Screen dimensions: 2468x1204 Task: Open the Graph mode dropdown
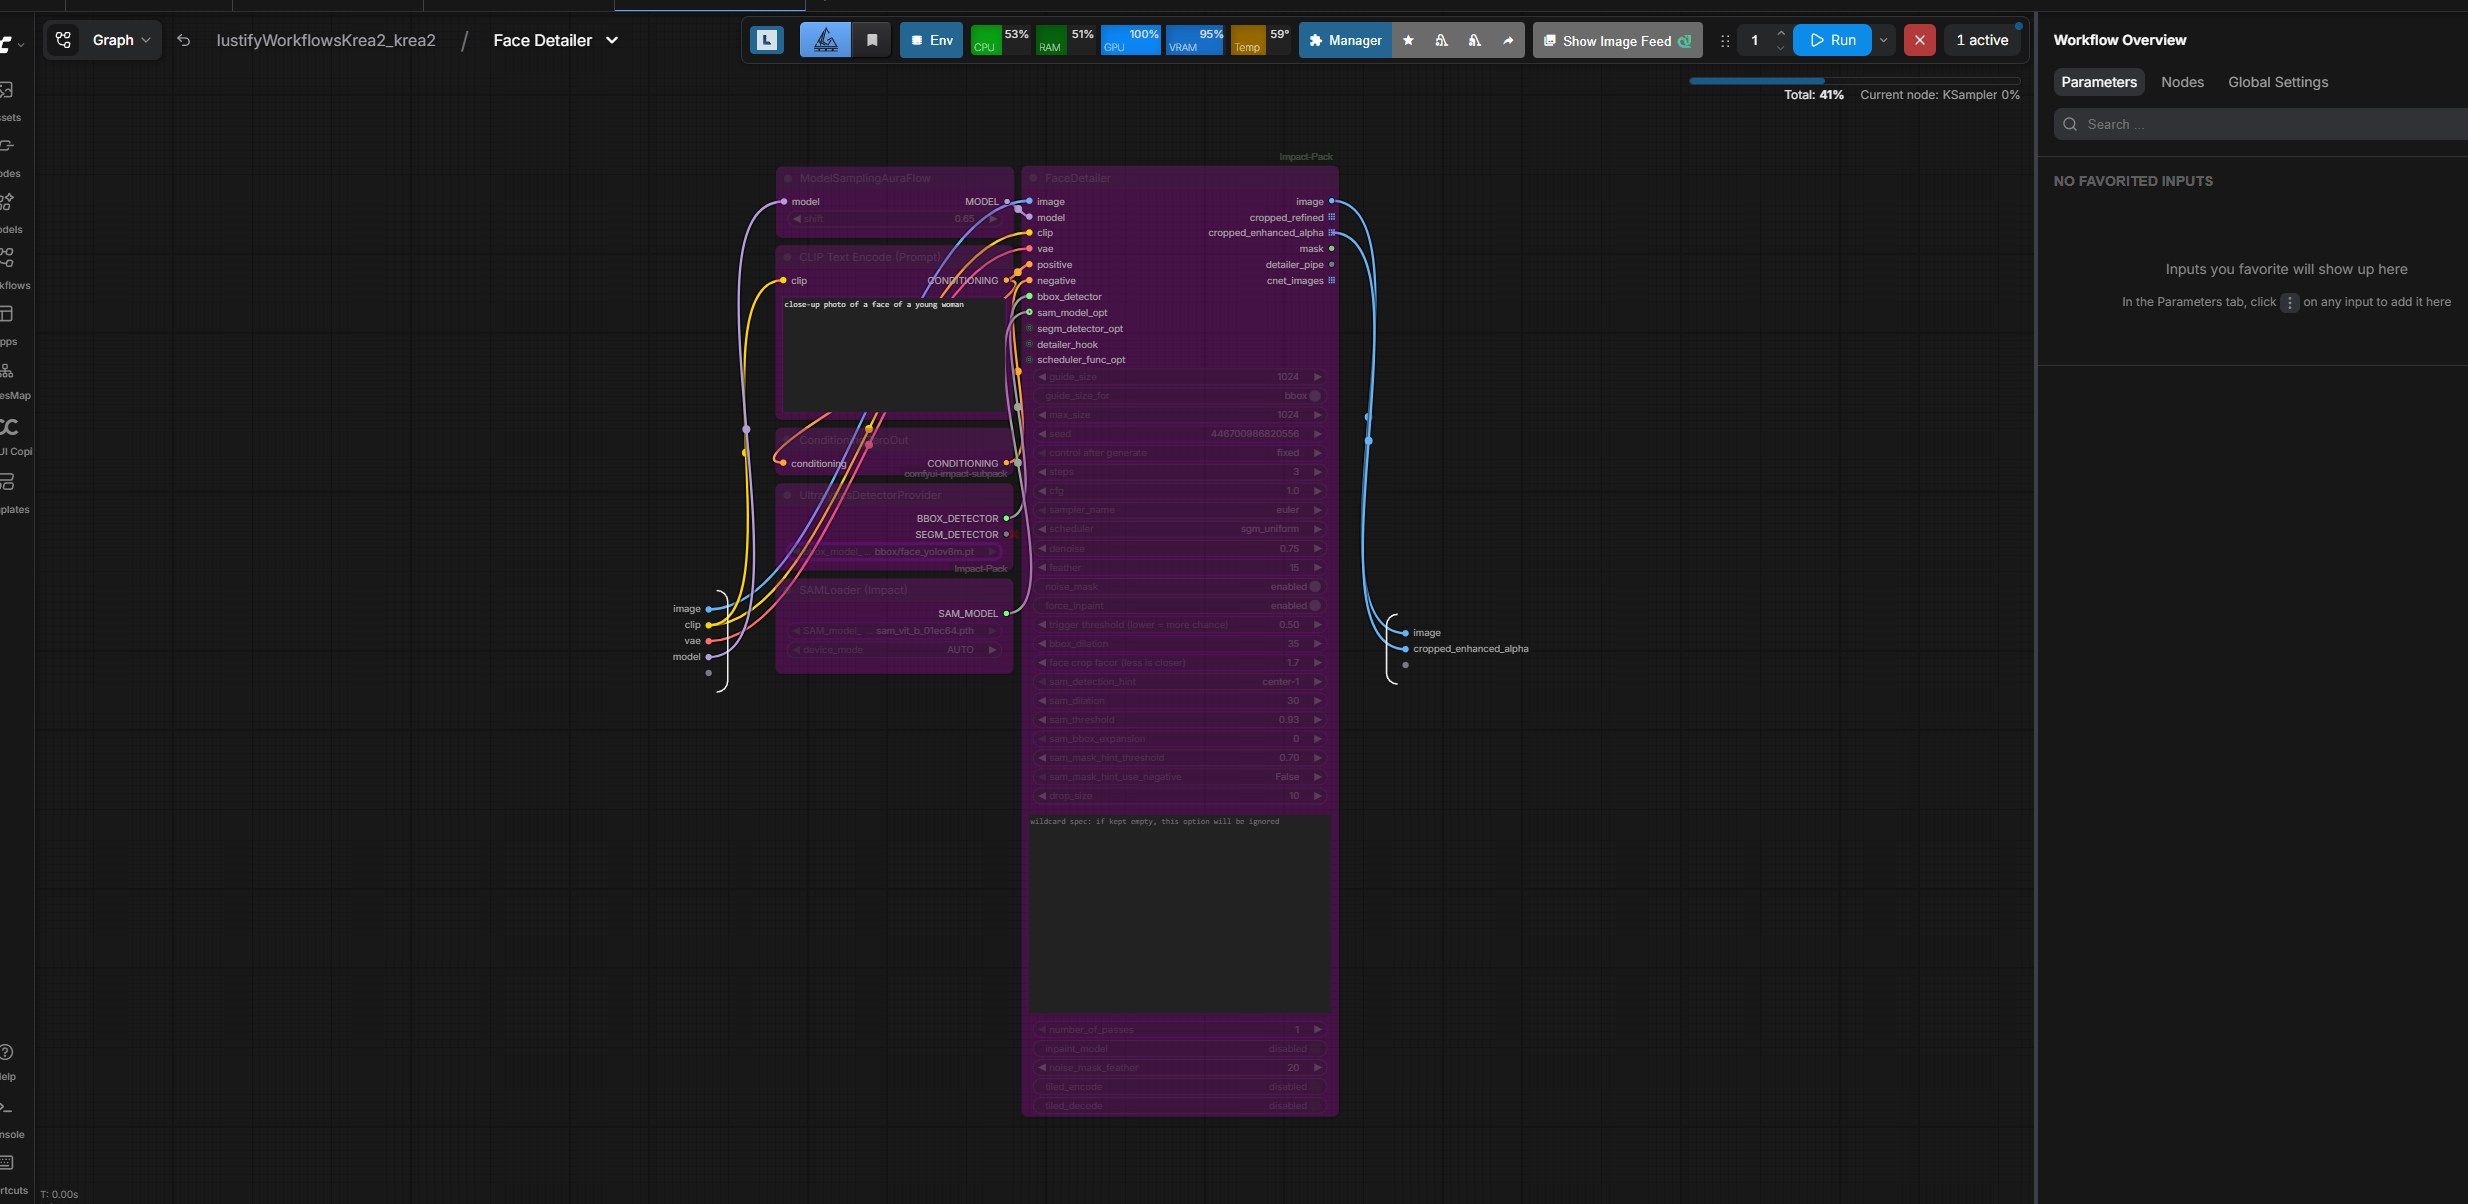[122, 40]
